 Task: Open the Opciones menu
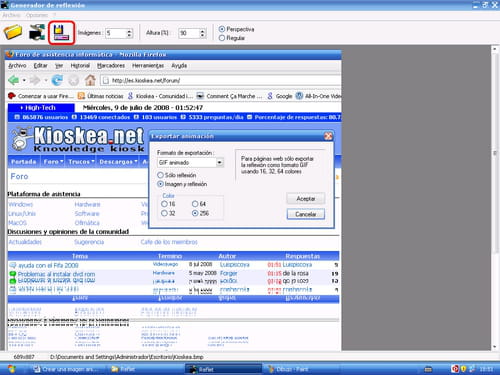point(37,15)
